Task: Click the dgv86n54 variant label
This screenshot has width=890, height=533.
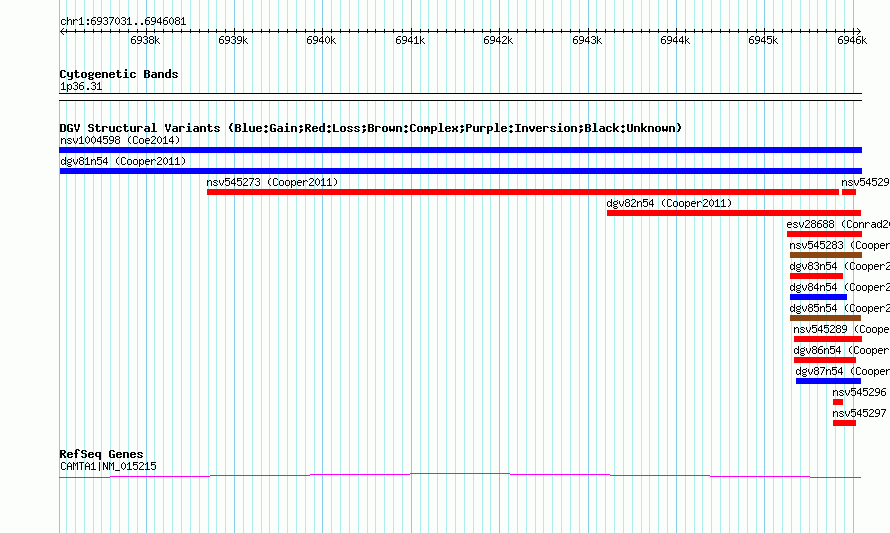Action: 841,350
